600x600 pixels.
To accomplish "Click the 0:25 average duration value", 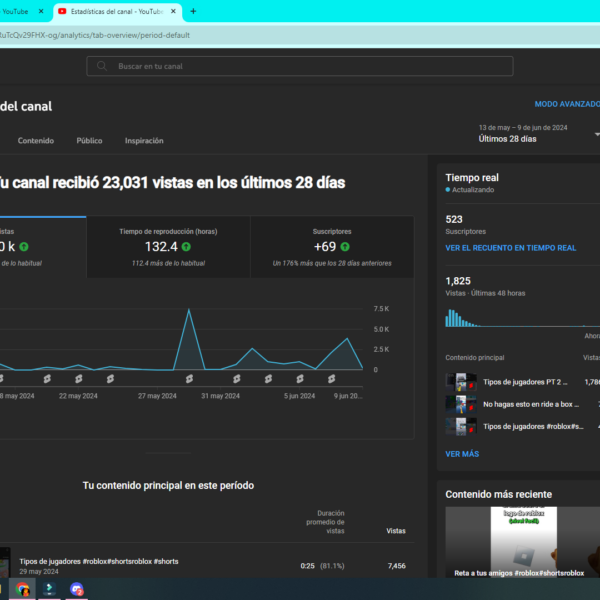I will click(x=307, y=566).
